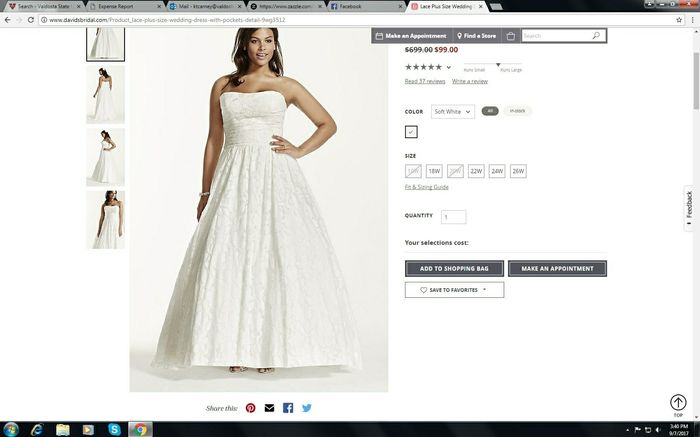This screenshot has height=437, width=700.
Task: Expand the star rating breakdown chevron
Action: [449, 67]
